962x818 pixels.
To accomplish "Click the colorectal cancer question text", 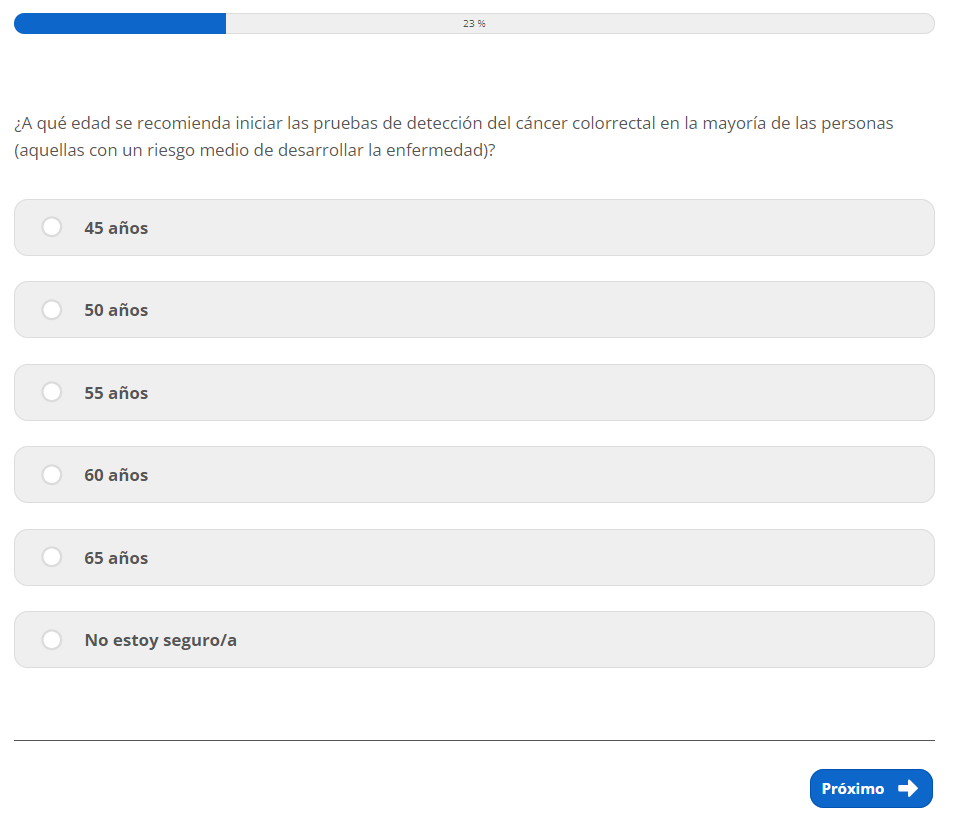I will (453, 124).
